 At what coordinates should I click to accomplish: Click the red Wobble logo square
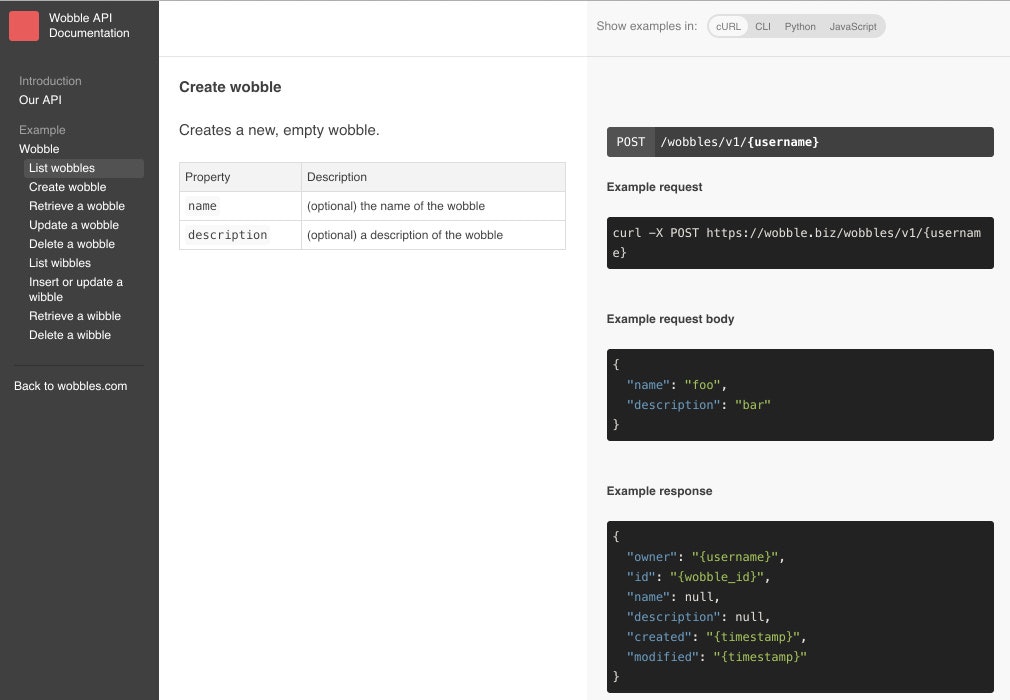point(24,26)
